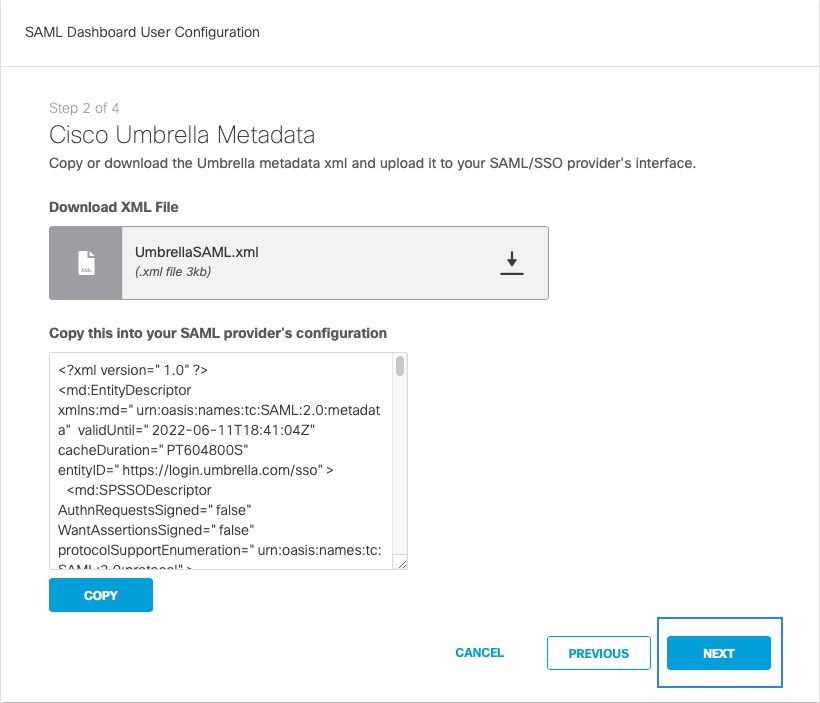Click the resize handle of the metadata textarea
Image resolution: width=820 pixels, height=703 pixels.
click(401, 564)
